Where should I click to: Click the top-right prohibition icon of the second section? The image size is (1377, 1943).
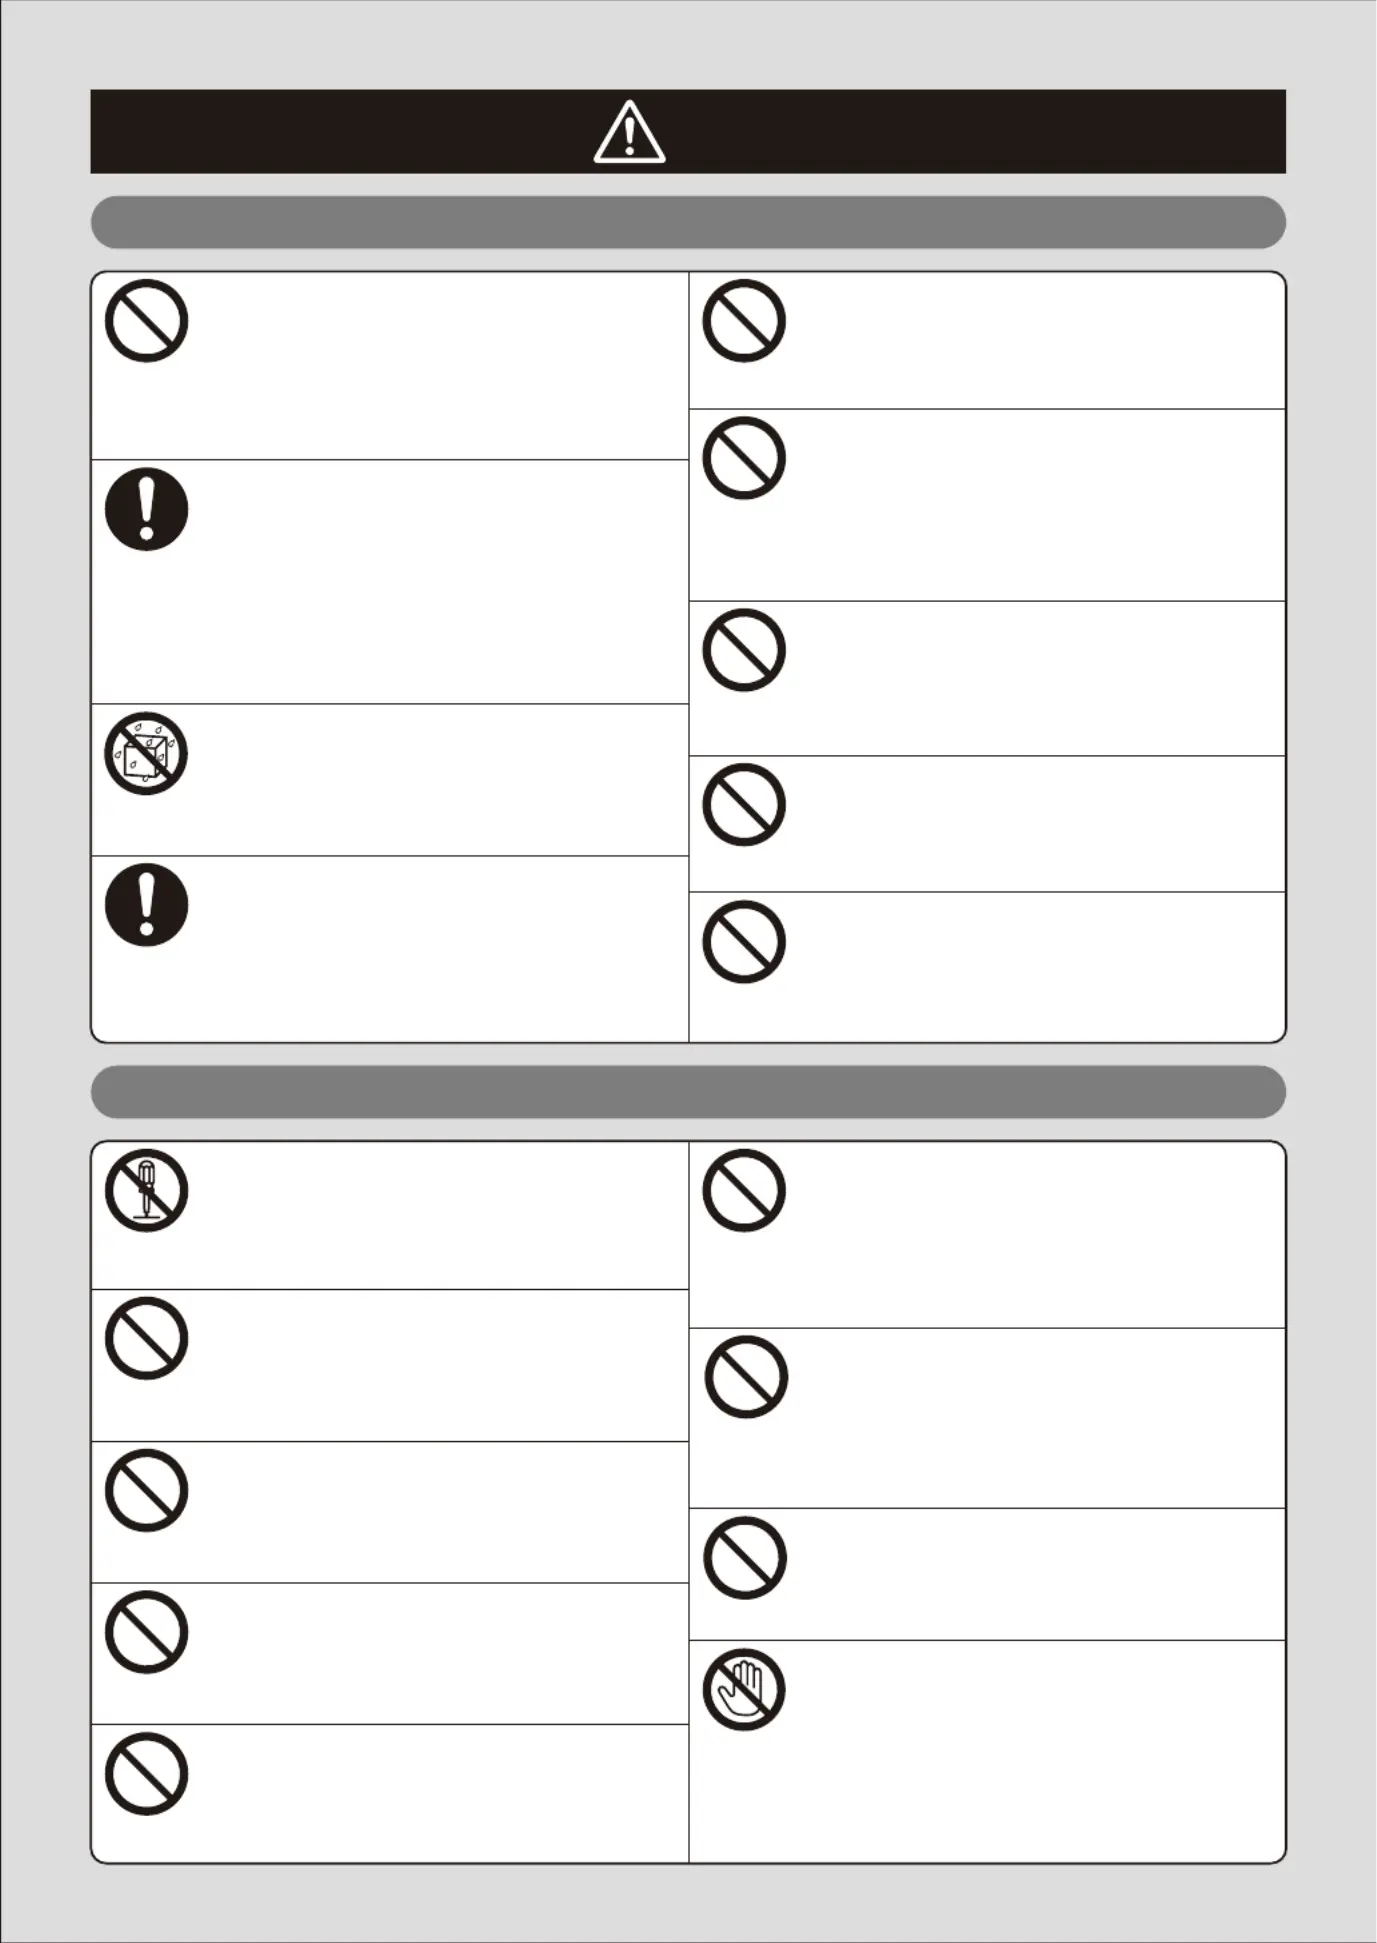[744, 1190]
